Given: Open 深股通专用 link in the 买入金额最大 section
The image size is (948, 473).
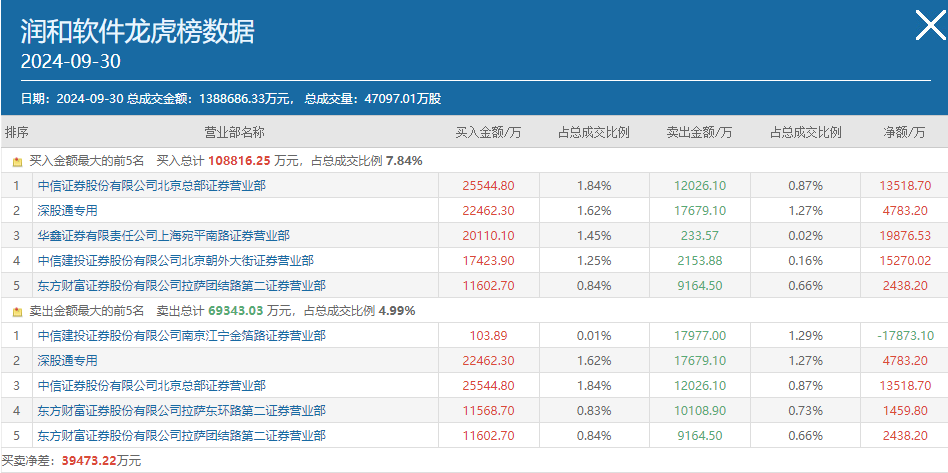Looking at the screenshot, I should pyautogui.click(x=67, y=210).
